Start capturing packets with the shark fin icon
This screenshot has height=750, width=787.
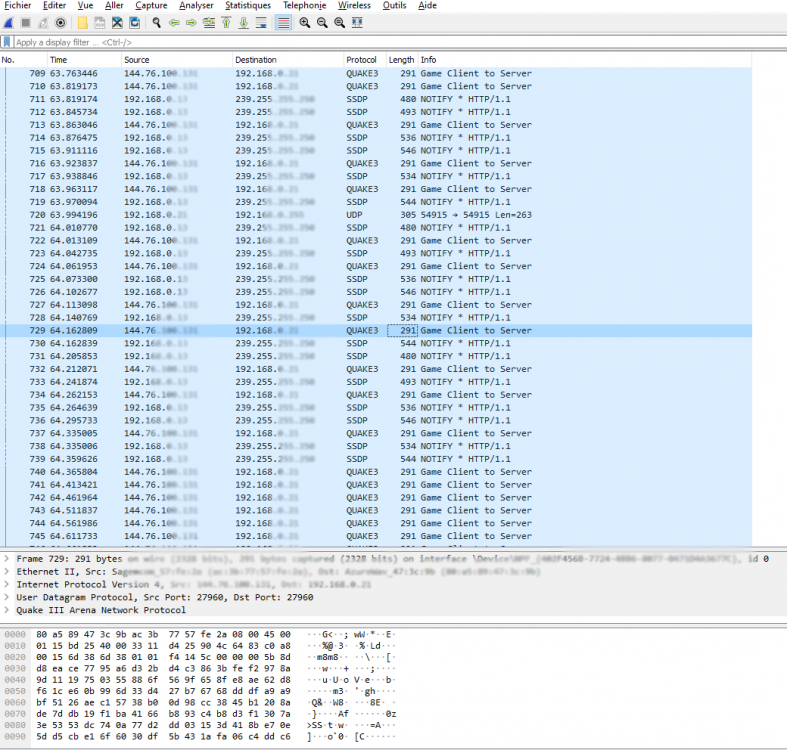coord(9,23)
